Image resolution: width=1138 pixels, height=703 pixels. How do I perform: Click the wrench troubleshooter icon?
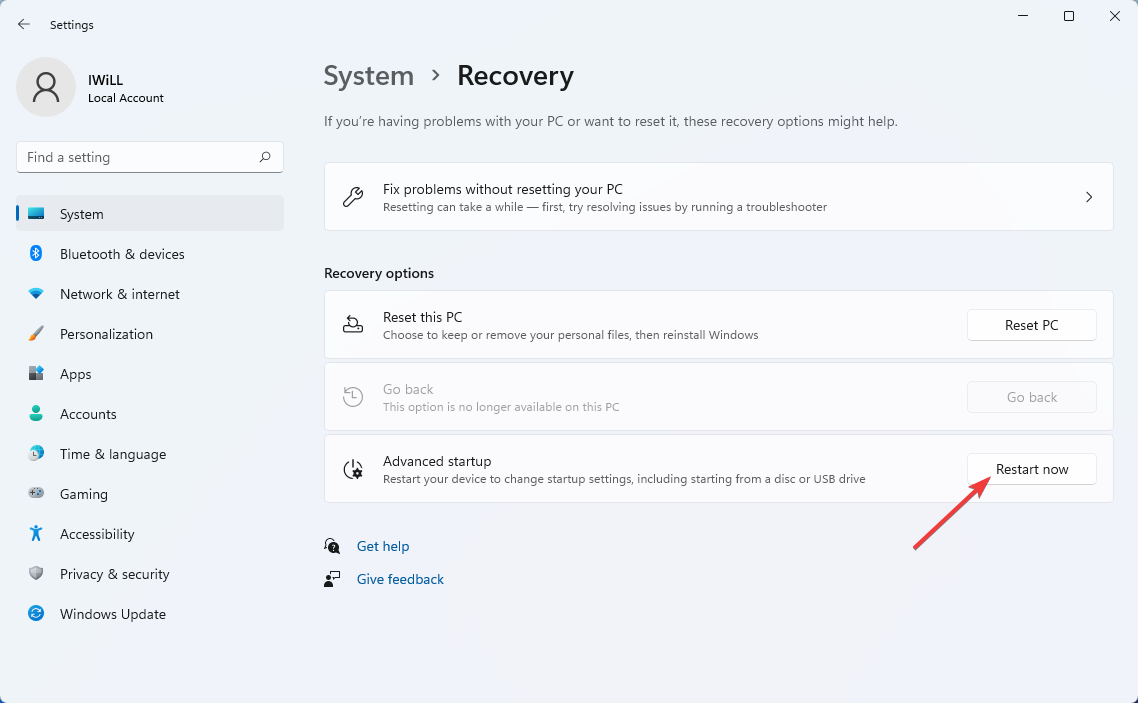(353, 197)
